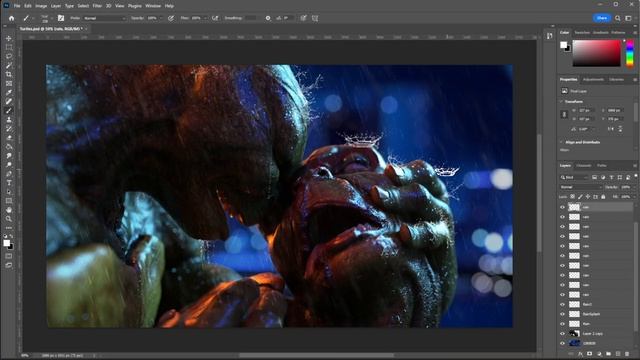Select the Zoom tool in the toolbox
This screenshot has height=360, width=640.
click(9, 219)
